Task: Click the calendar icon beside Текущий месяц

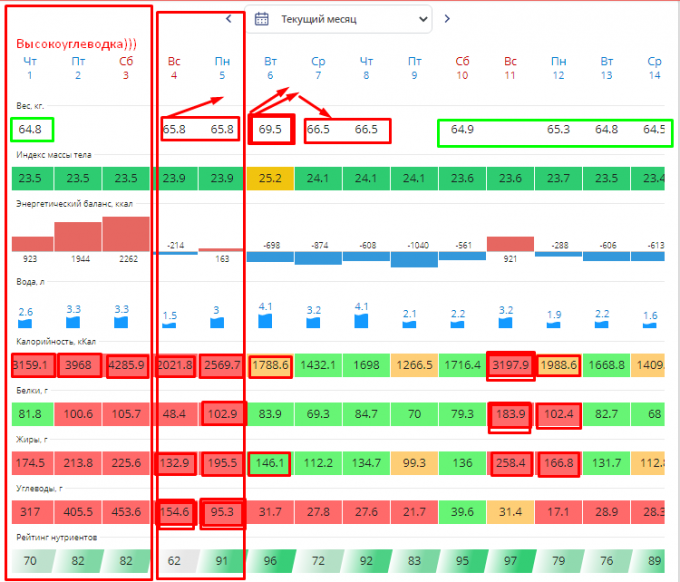Action: [x=262, y=18]
